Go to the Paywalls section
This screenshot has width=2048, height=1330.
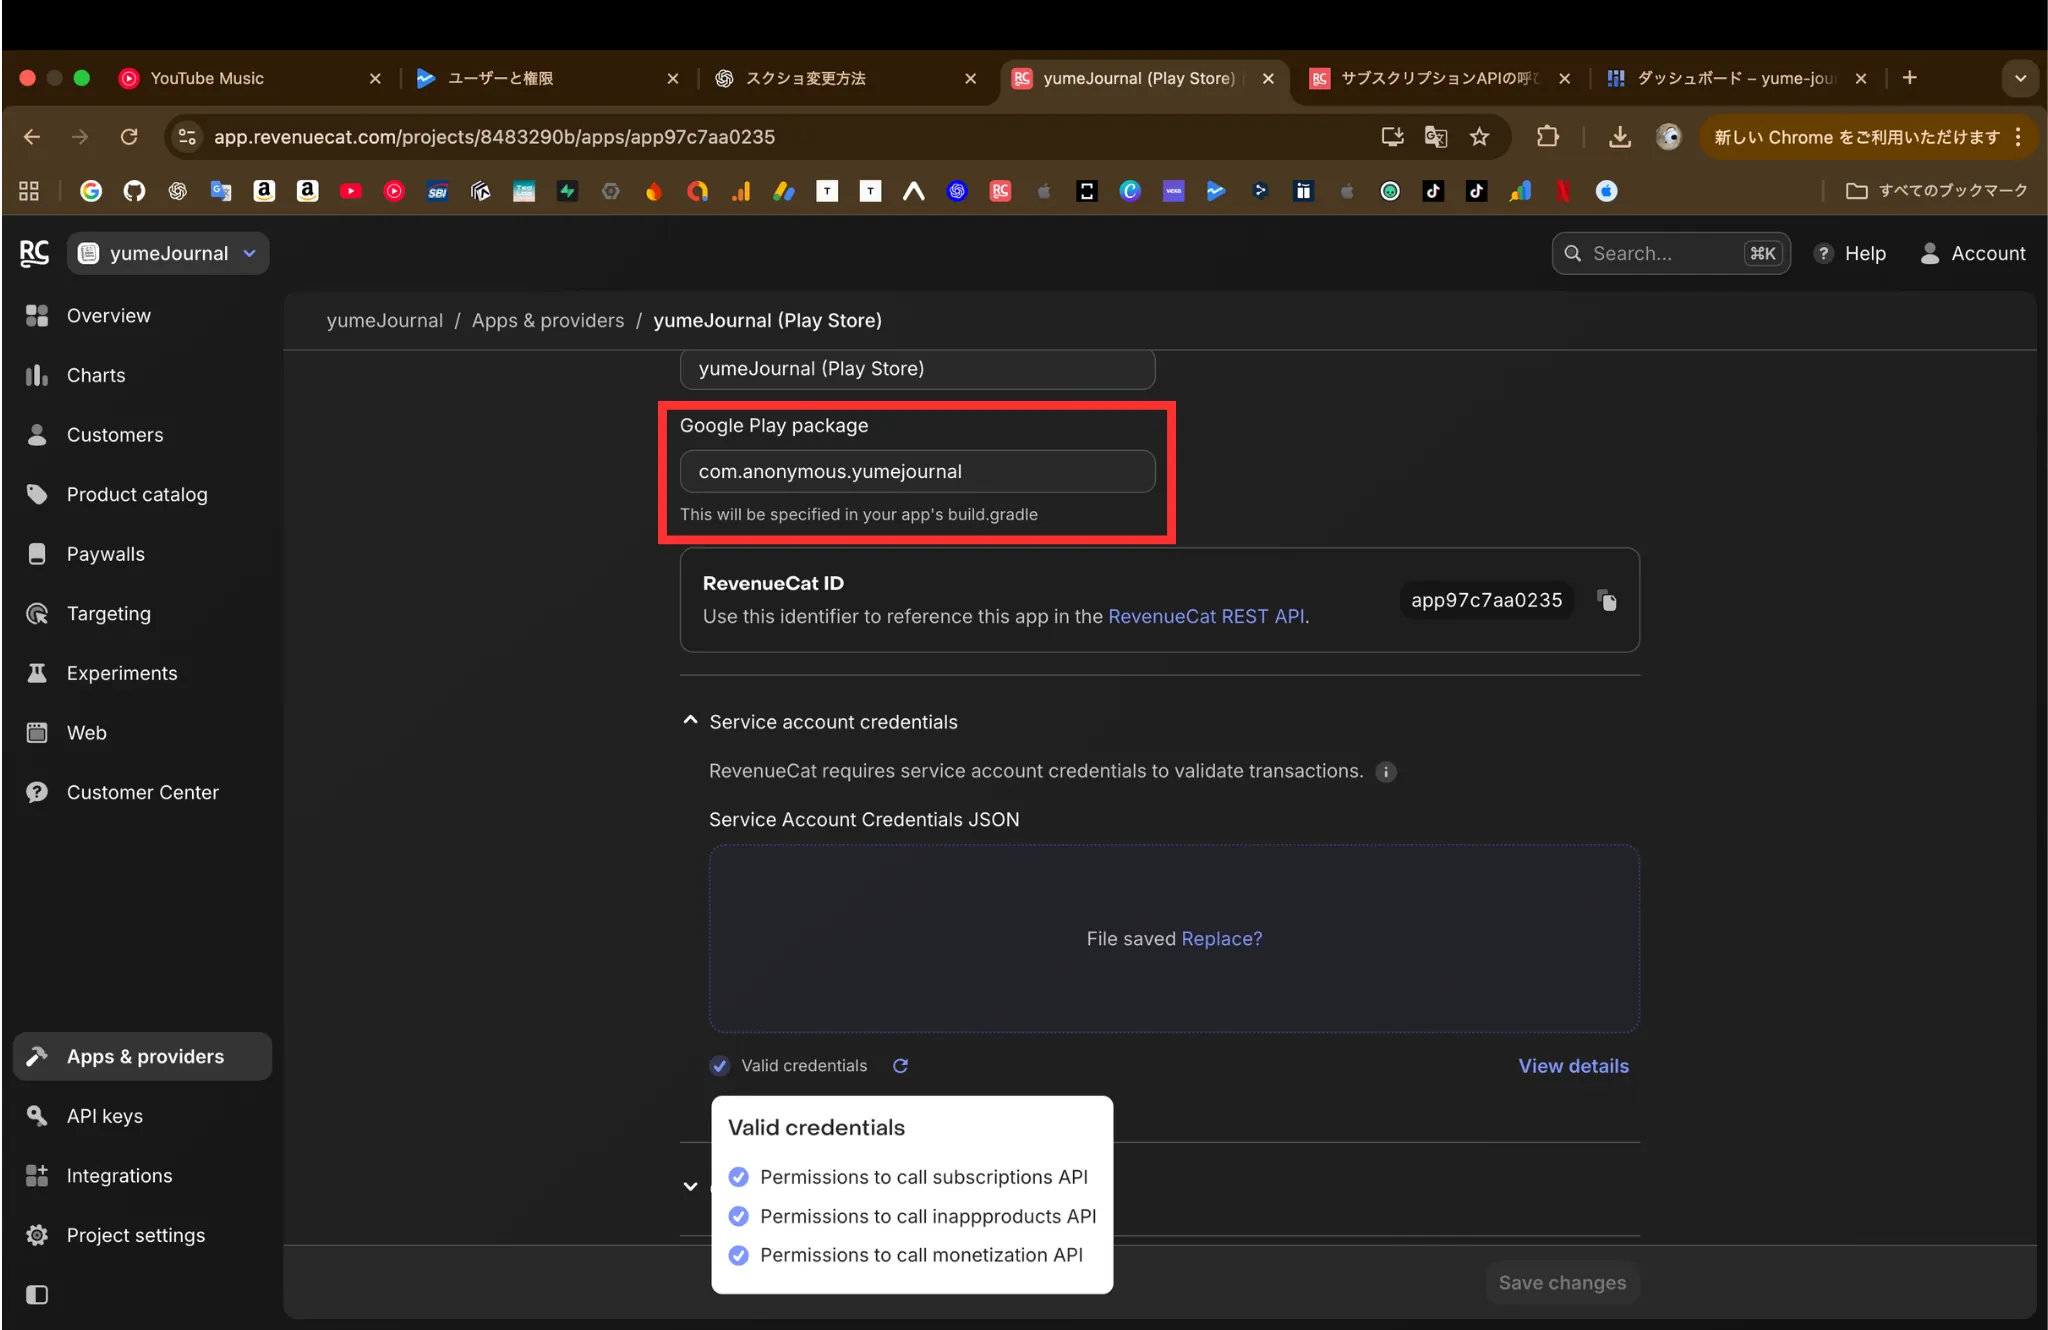click(105, 553)
